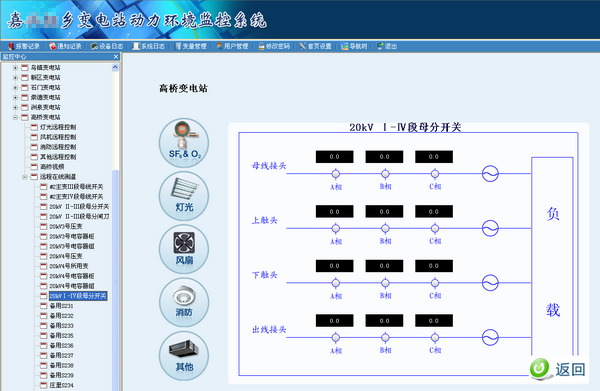Open 报警记录 alarm records in toolbar
The width and height of the screenshot is (600, 391).
[x=24, y=46]
